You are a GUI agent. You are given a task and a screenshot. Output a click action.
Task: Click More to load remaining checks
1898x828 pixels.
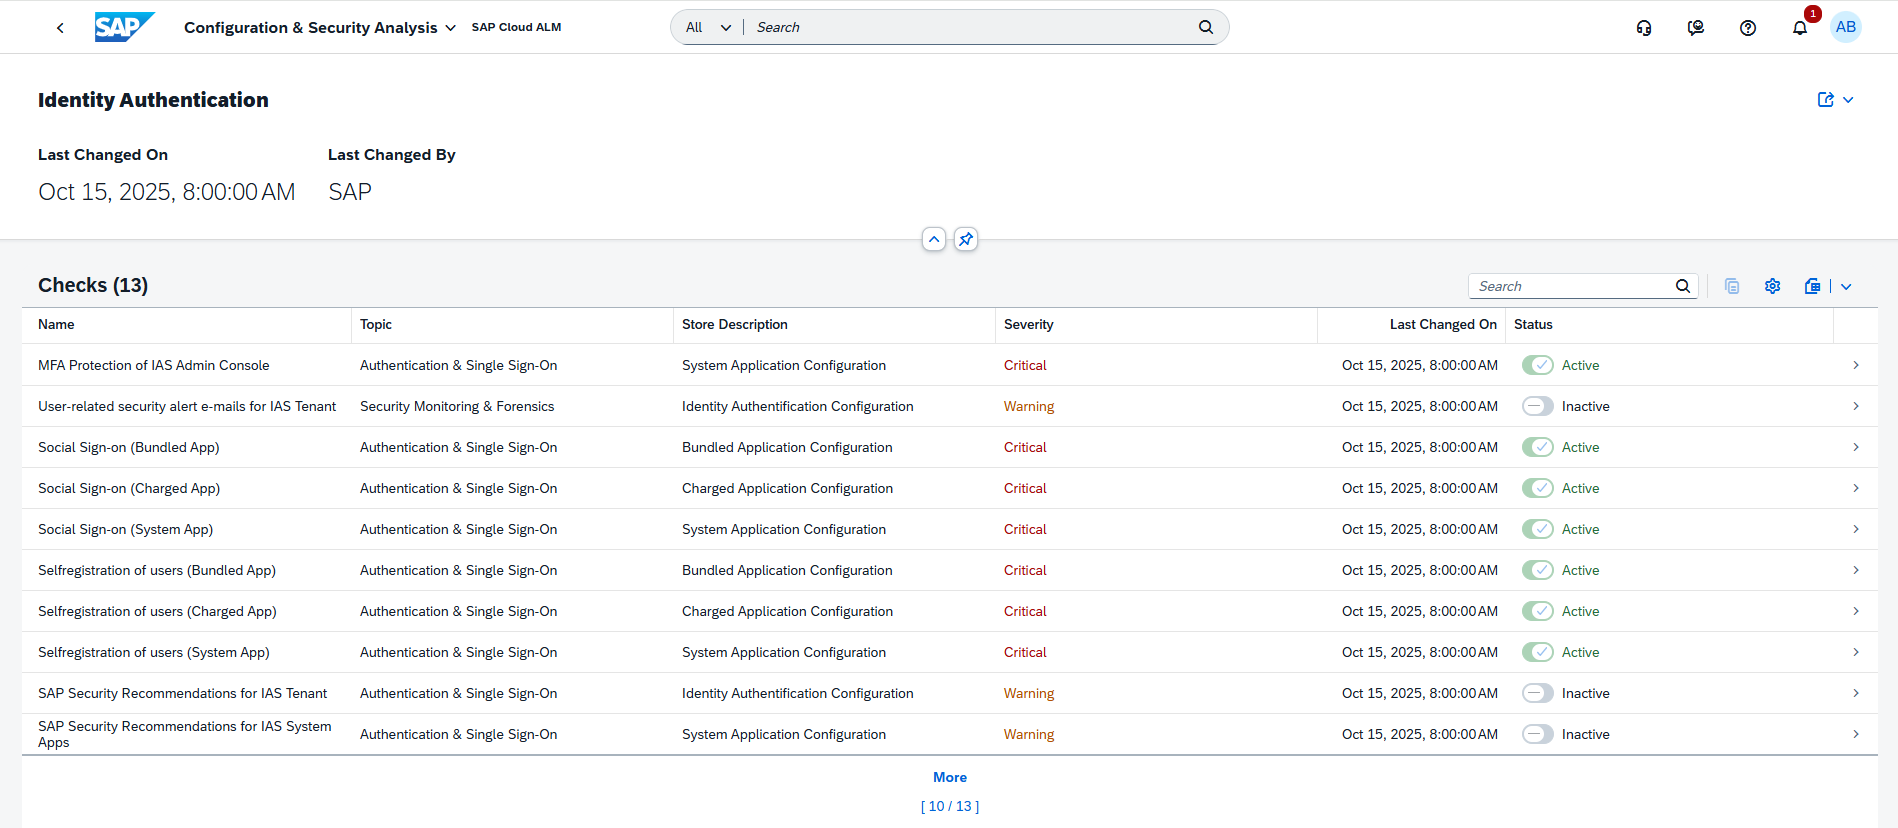(x=949, y=778)
